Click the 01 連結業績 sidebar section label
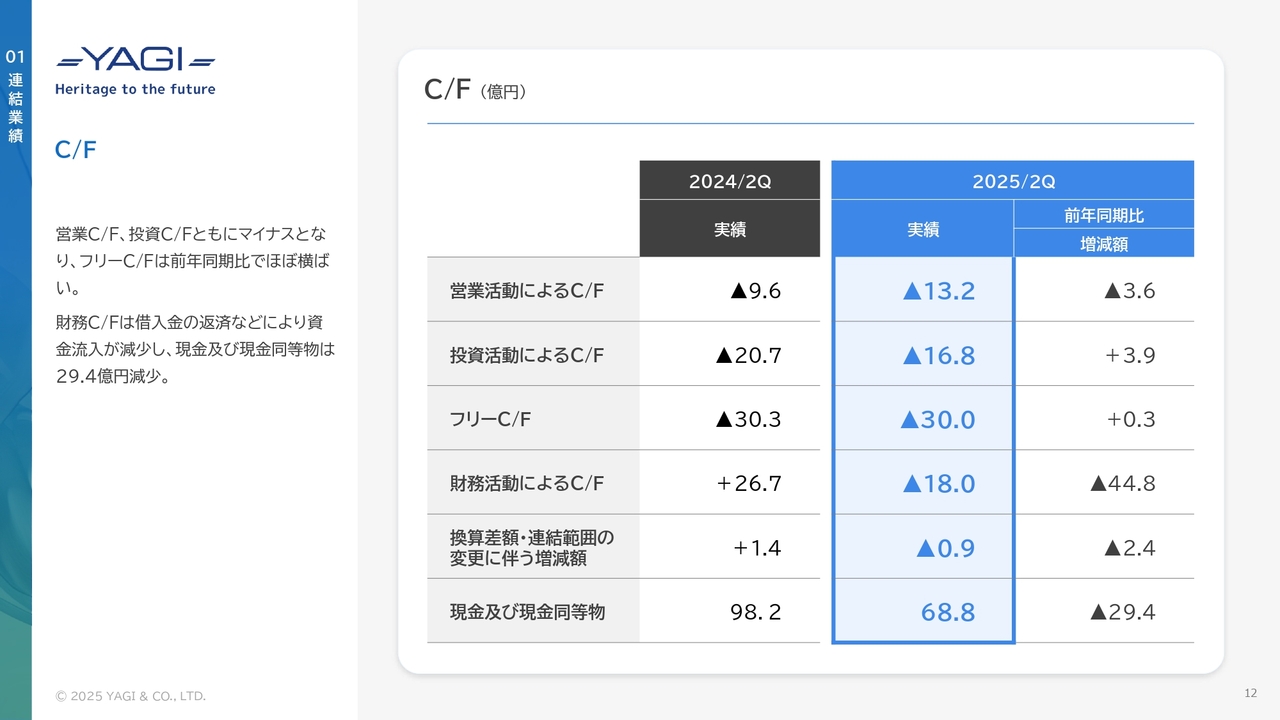Viewport: 1280px width, 720px height. (15, 97)
